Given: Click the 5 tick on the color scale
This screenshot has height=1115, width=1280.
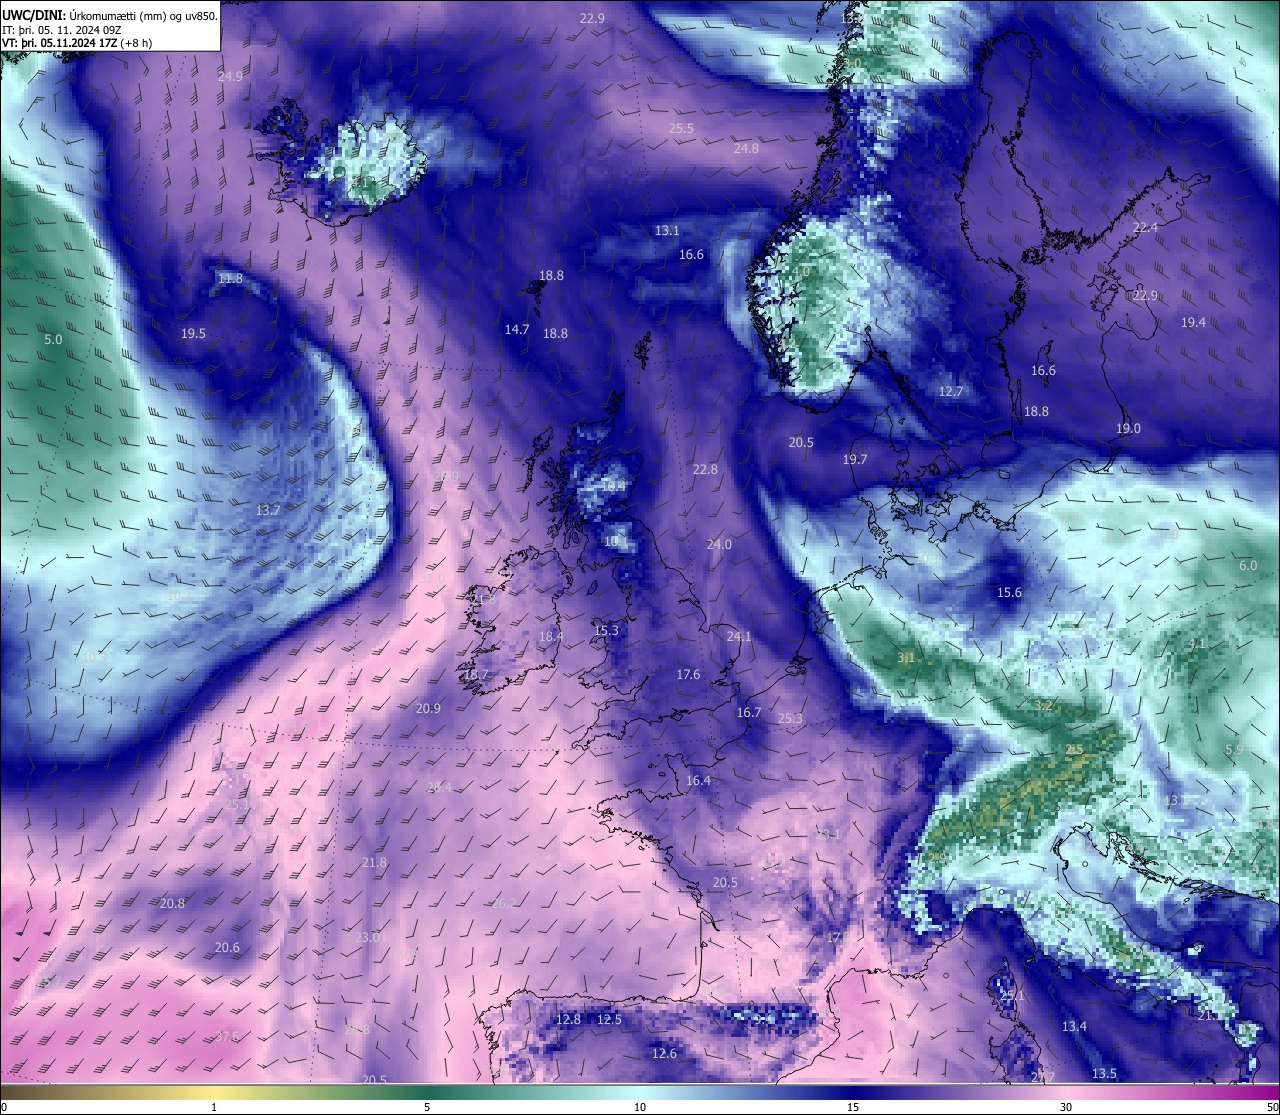Looking at the screenshot, I should pos(427,1107).
